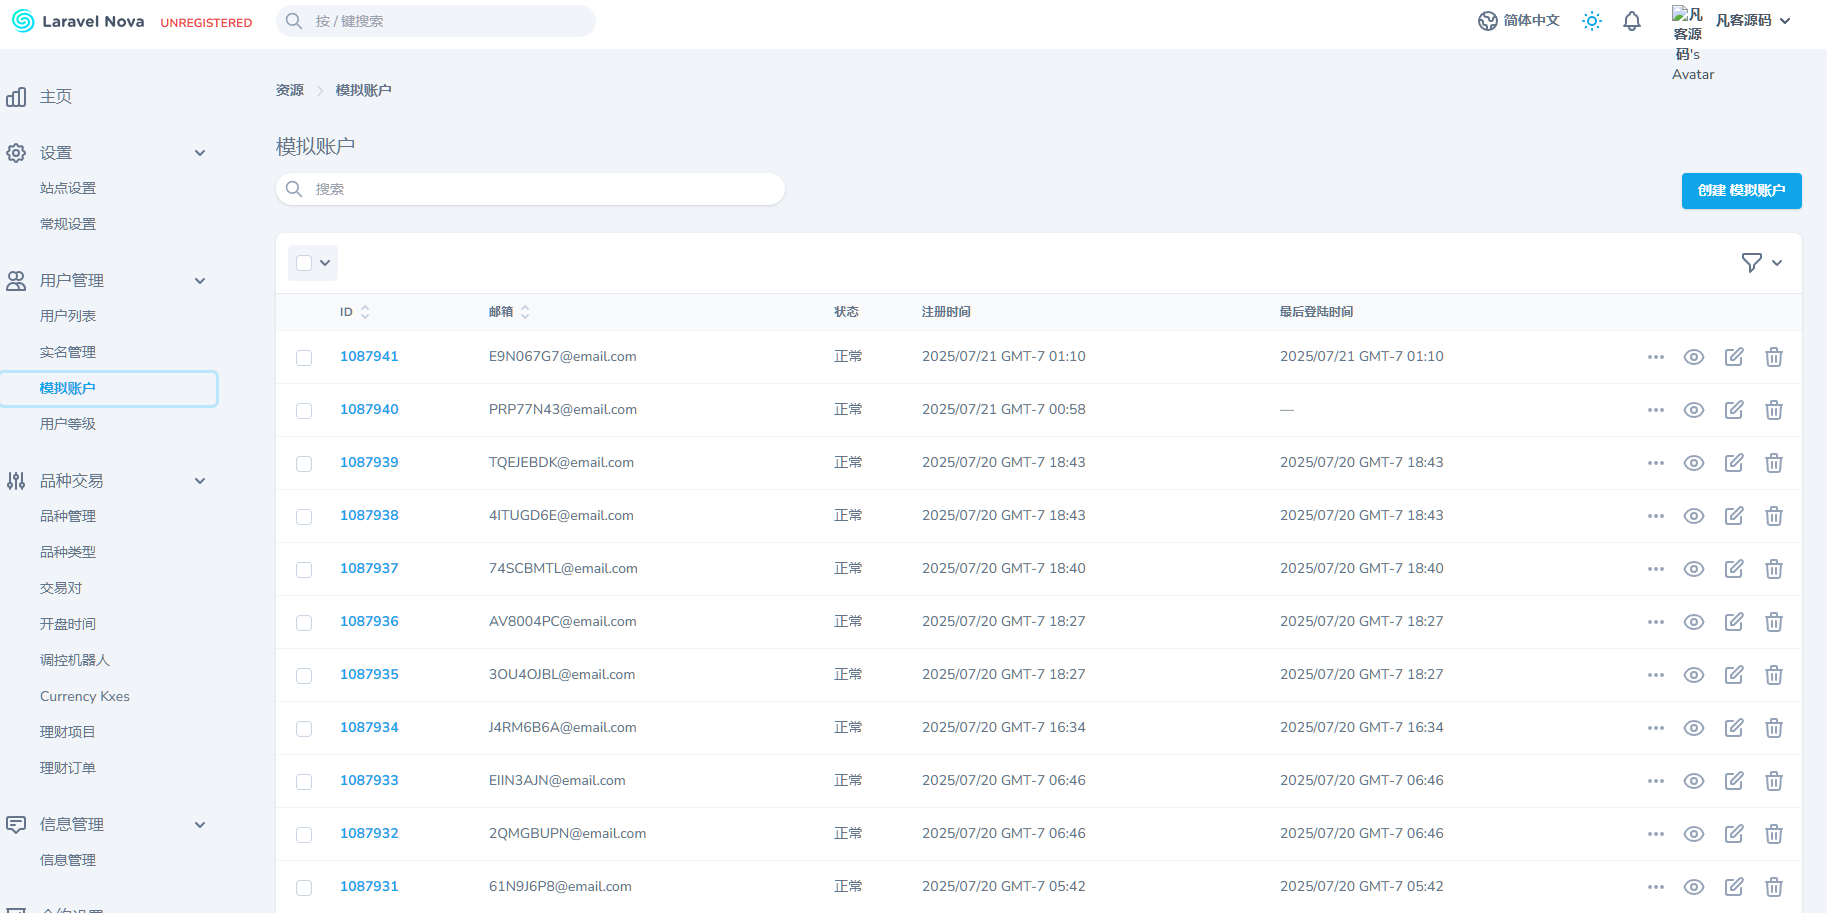The image size is (1827, 913).
Task: Open the select-all checkbox dropdown
Action: click(x=325, y=263)
